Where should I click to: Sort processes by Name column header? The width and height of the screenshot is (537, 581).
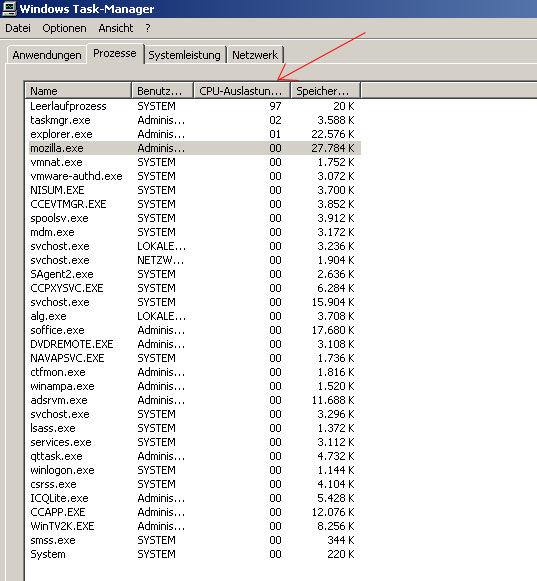[78, 91]
